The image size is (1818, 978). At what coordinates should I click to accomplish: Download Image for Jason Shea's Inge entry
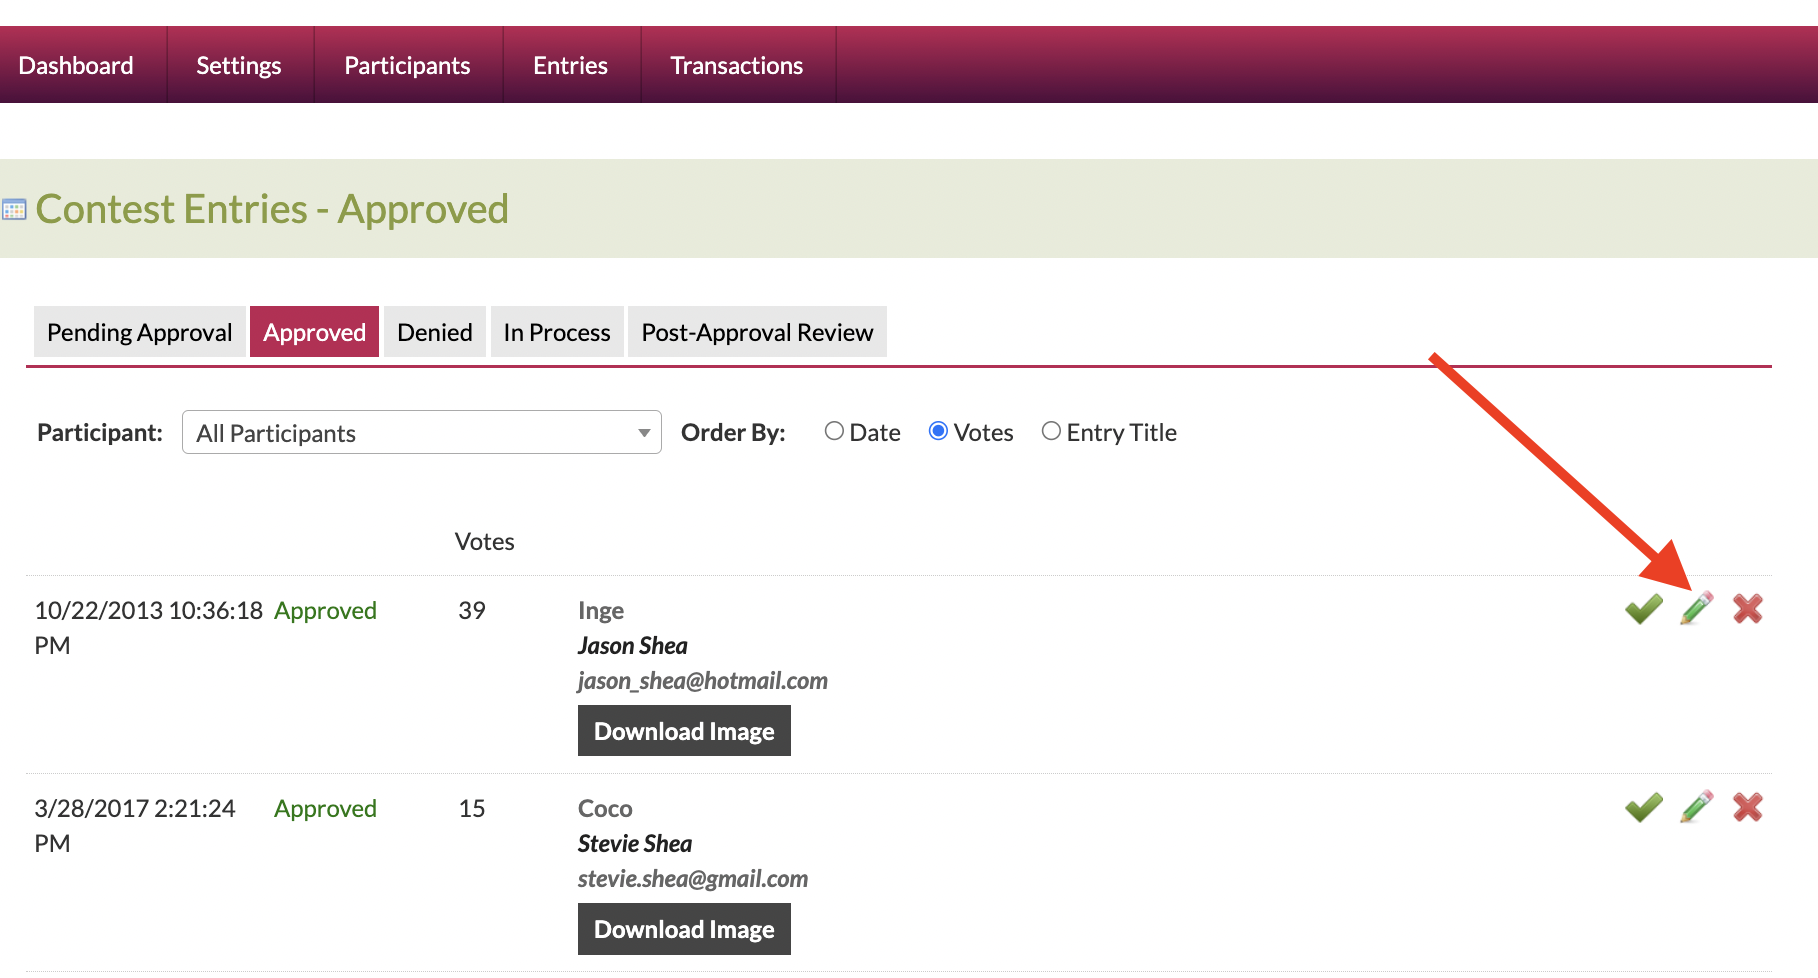(684, 731)
